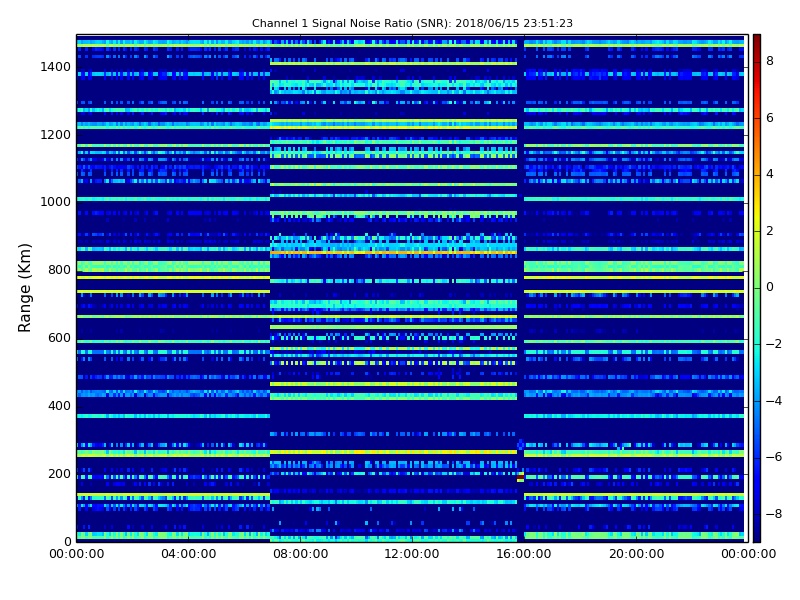Click the colorbar label −4
This screenshot has height=600, width=800.
coord(774,401)
